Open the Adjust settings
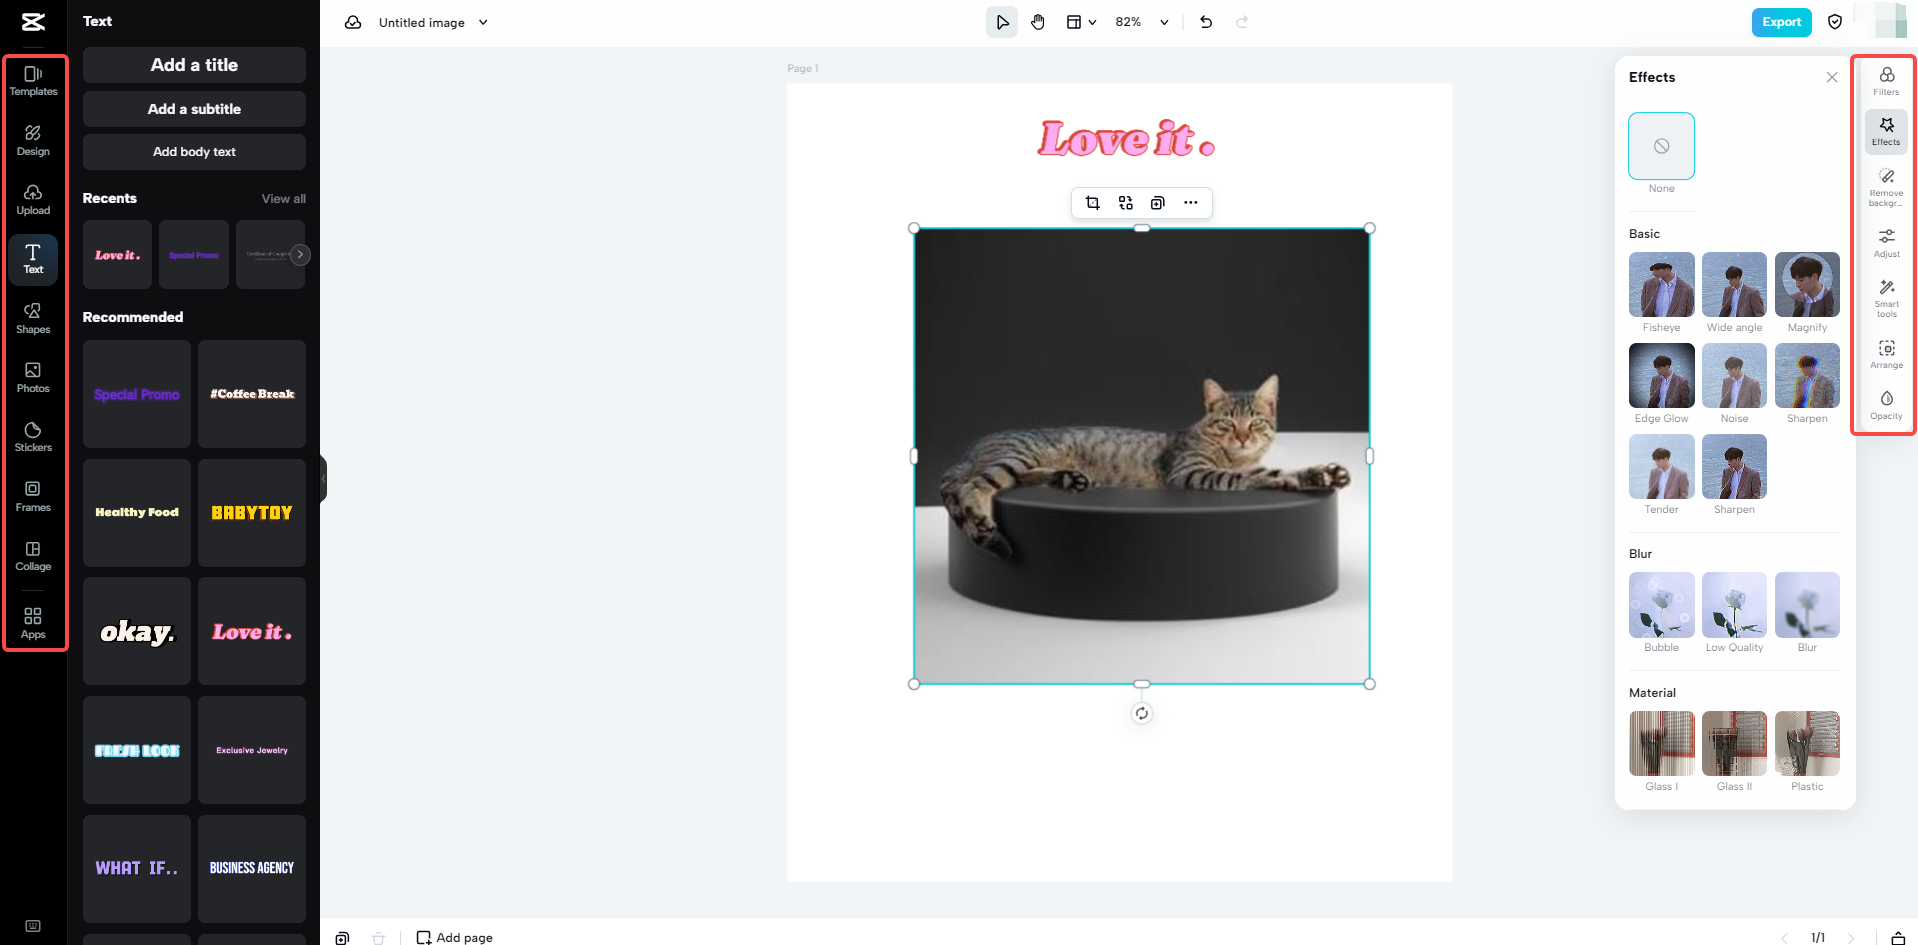 pos(1886,243)
